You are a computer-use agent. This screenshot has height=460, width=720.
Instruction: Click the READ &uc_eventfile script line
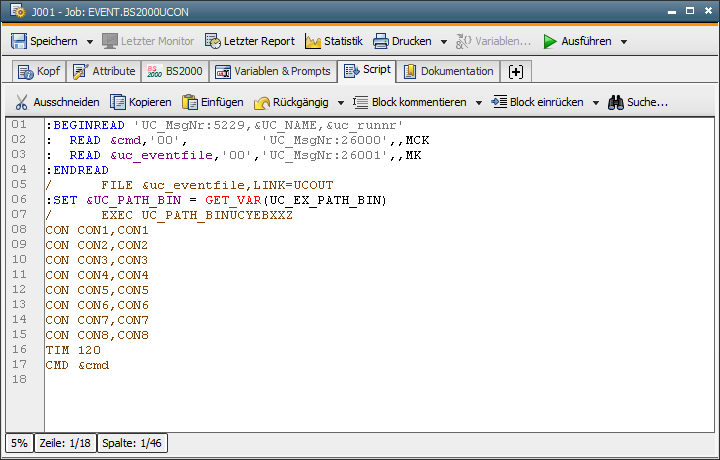point(233,155)
